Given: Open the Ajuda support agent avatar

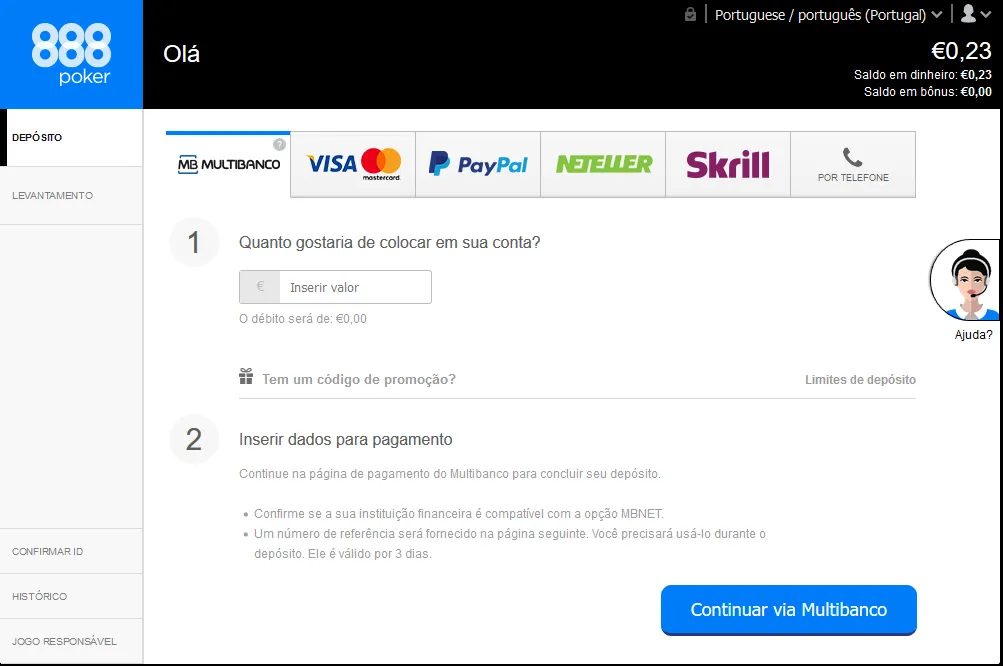Looking at the screenshot, I should (966, 280).
